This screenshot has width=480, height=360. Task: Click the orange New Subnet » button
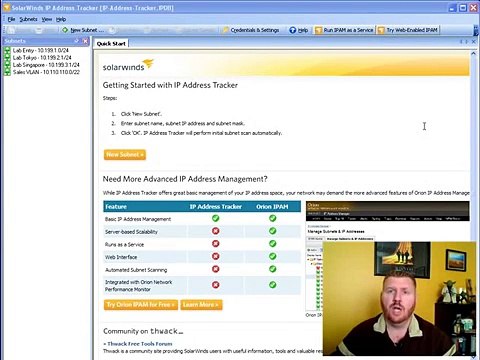point(125,155)
